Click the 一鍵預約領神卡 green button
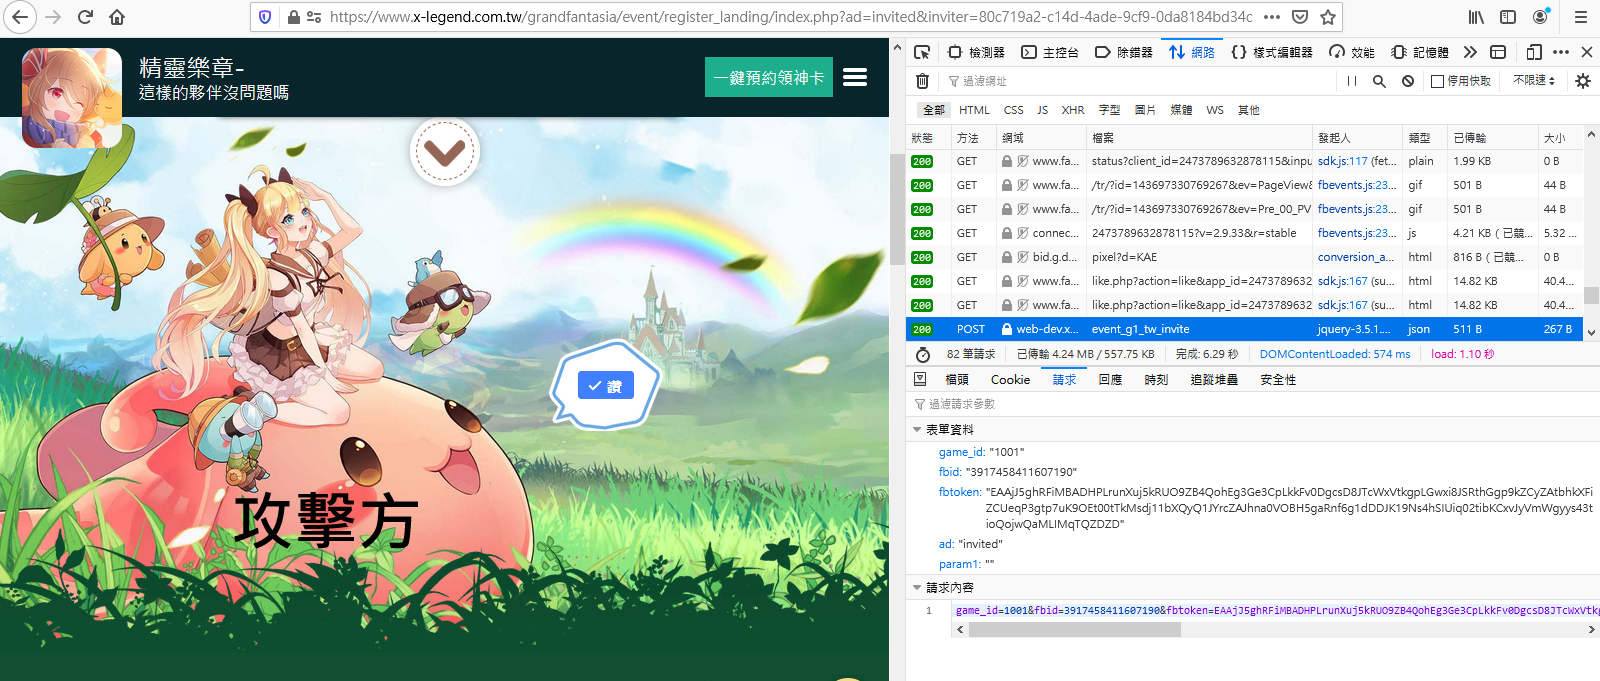 click(769, 77)
